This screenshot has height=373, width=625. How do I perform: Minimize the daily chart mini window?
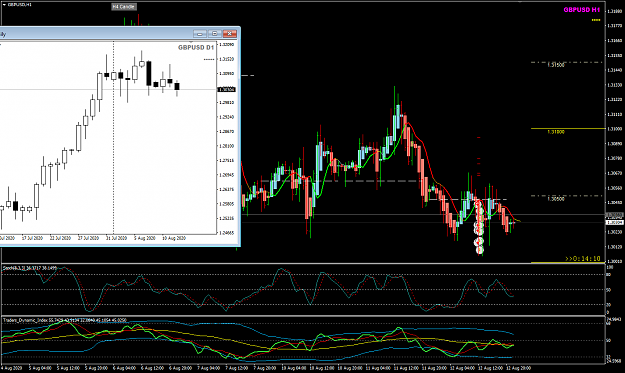pyautogui.click(x=200, y=34)
